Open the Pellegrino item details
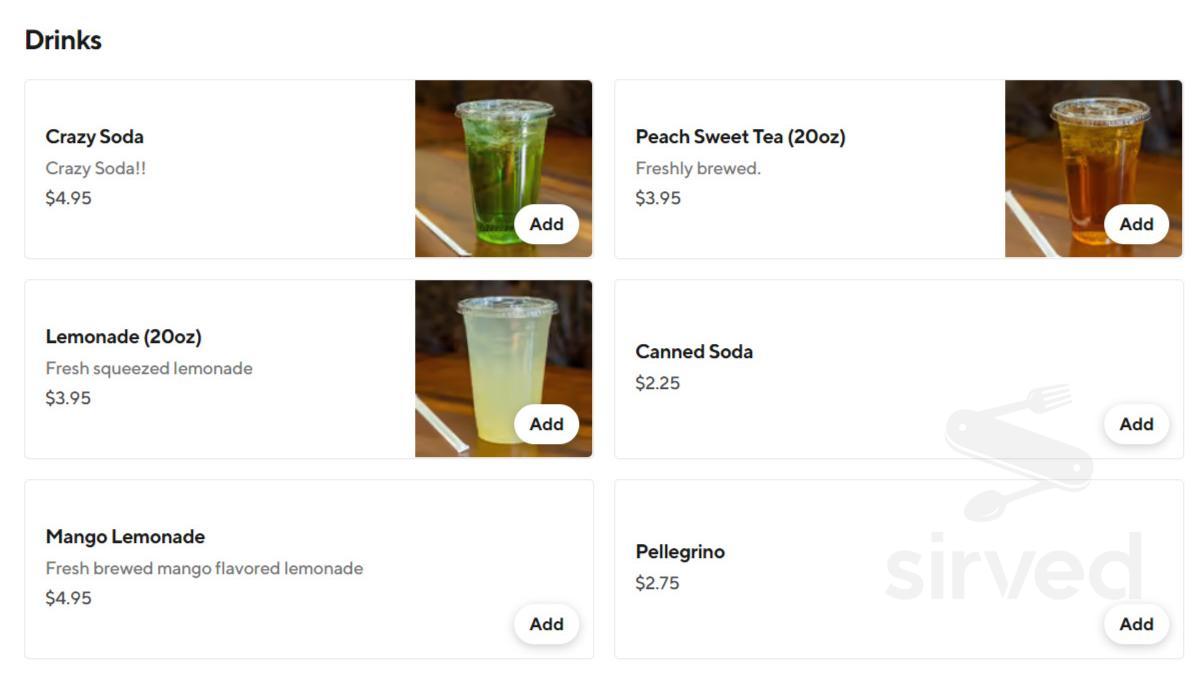 pos(680,552)
